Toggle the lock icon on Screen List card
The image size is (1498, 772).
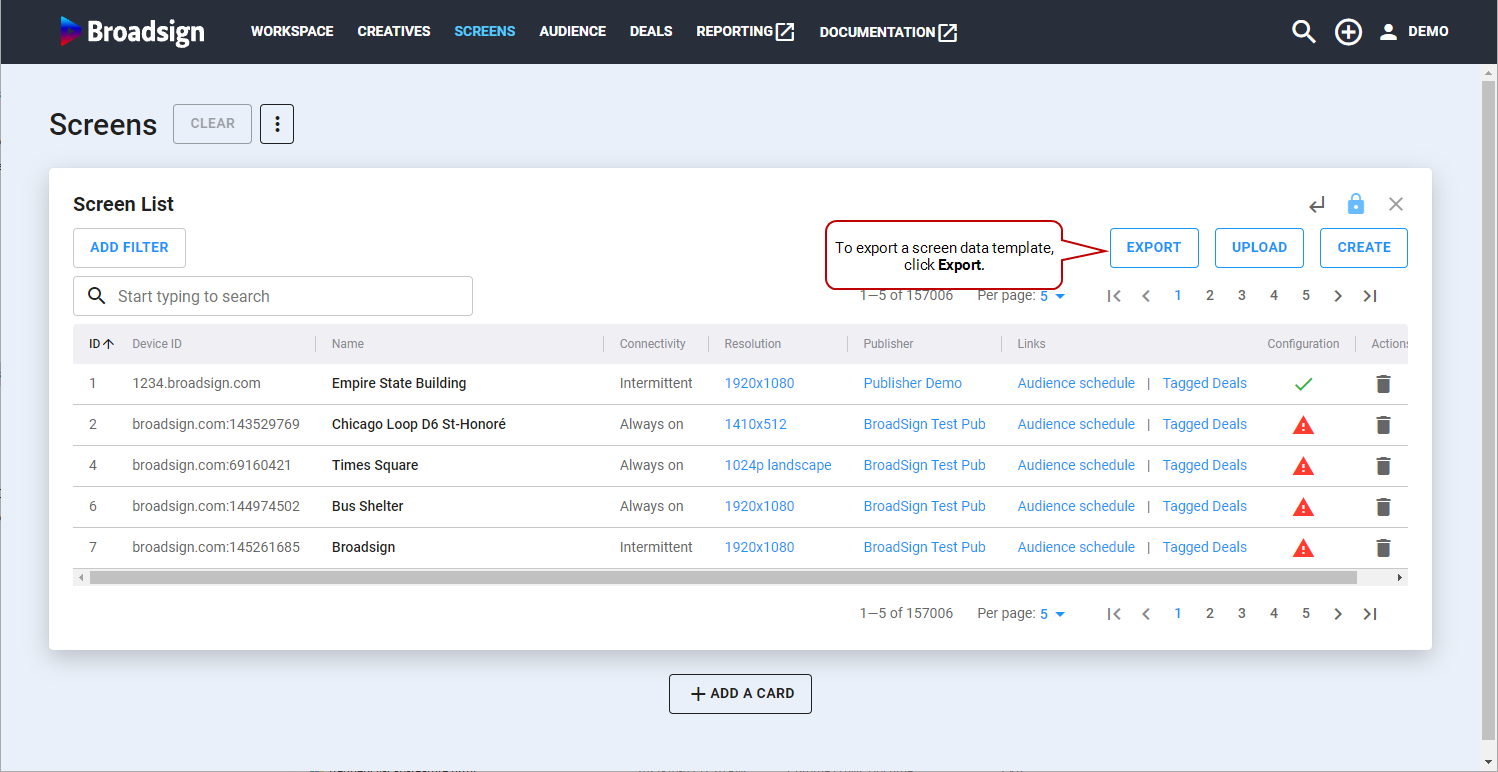click(1356, 204)
